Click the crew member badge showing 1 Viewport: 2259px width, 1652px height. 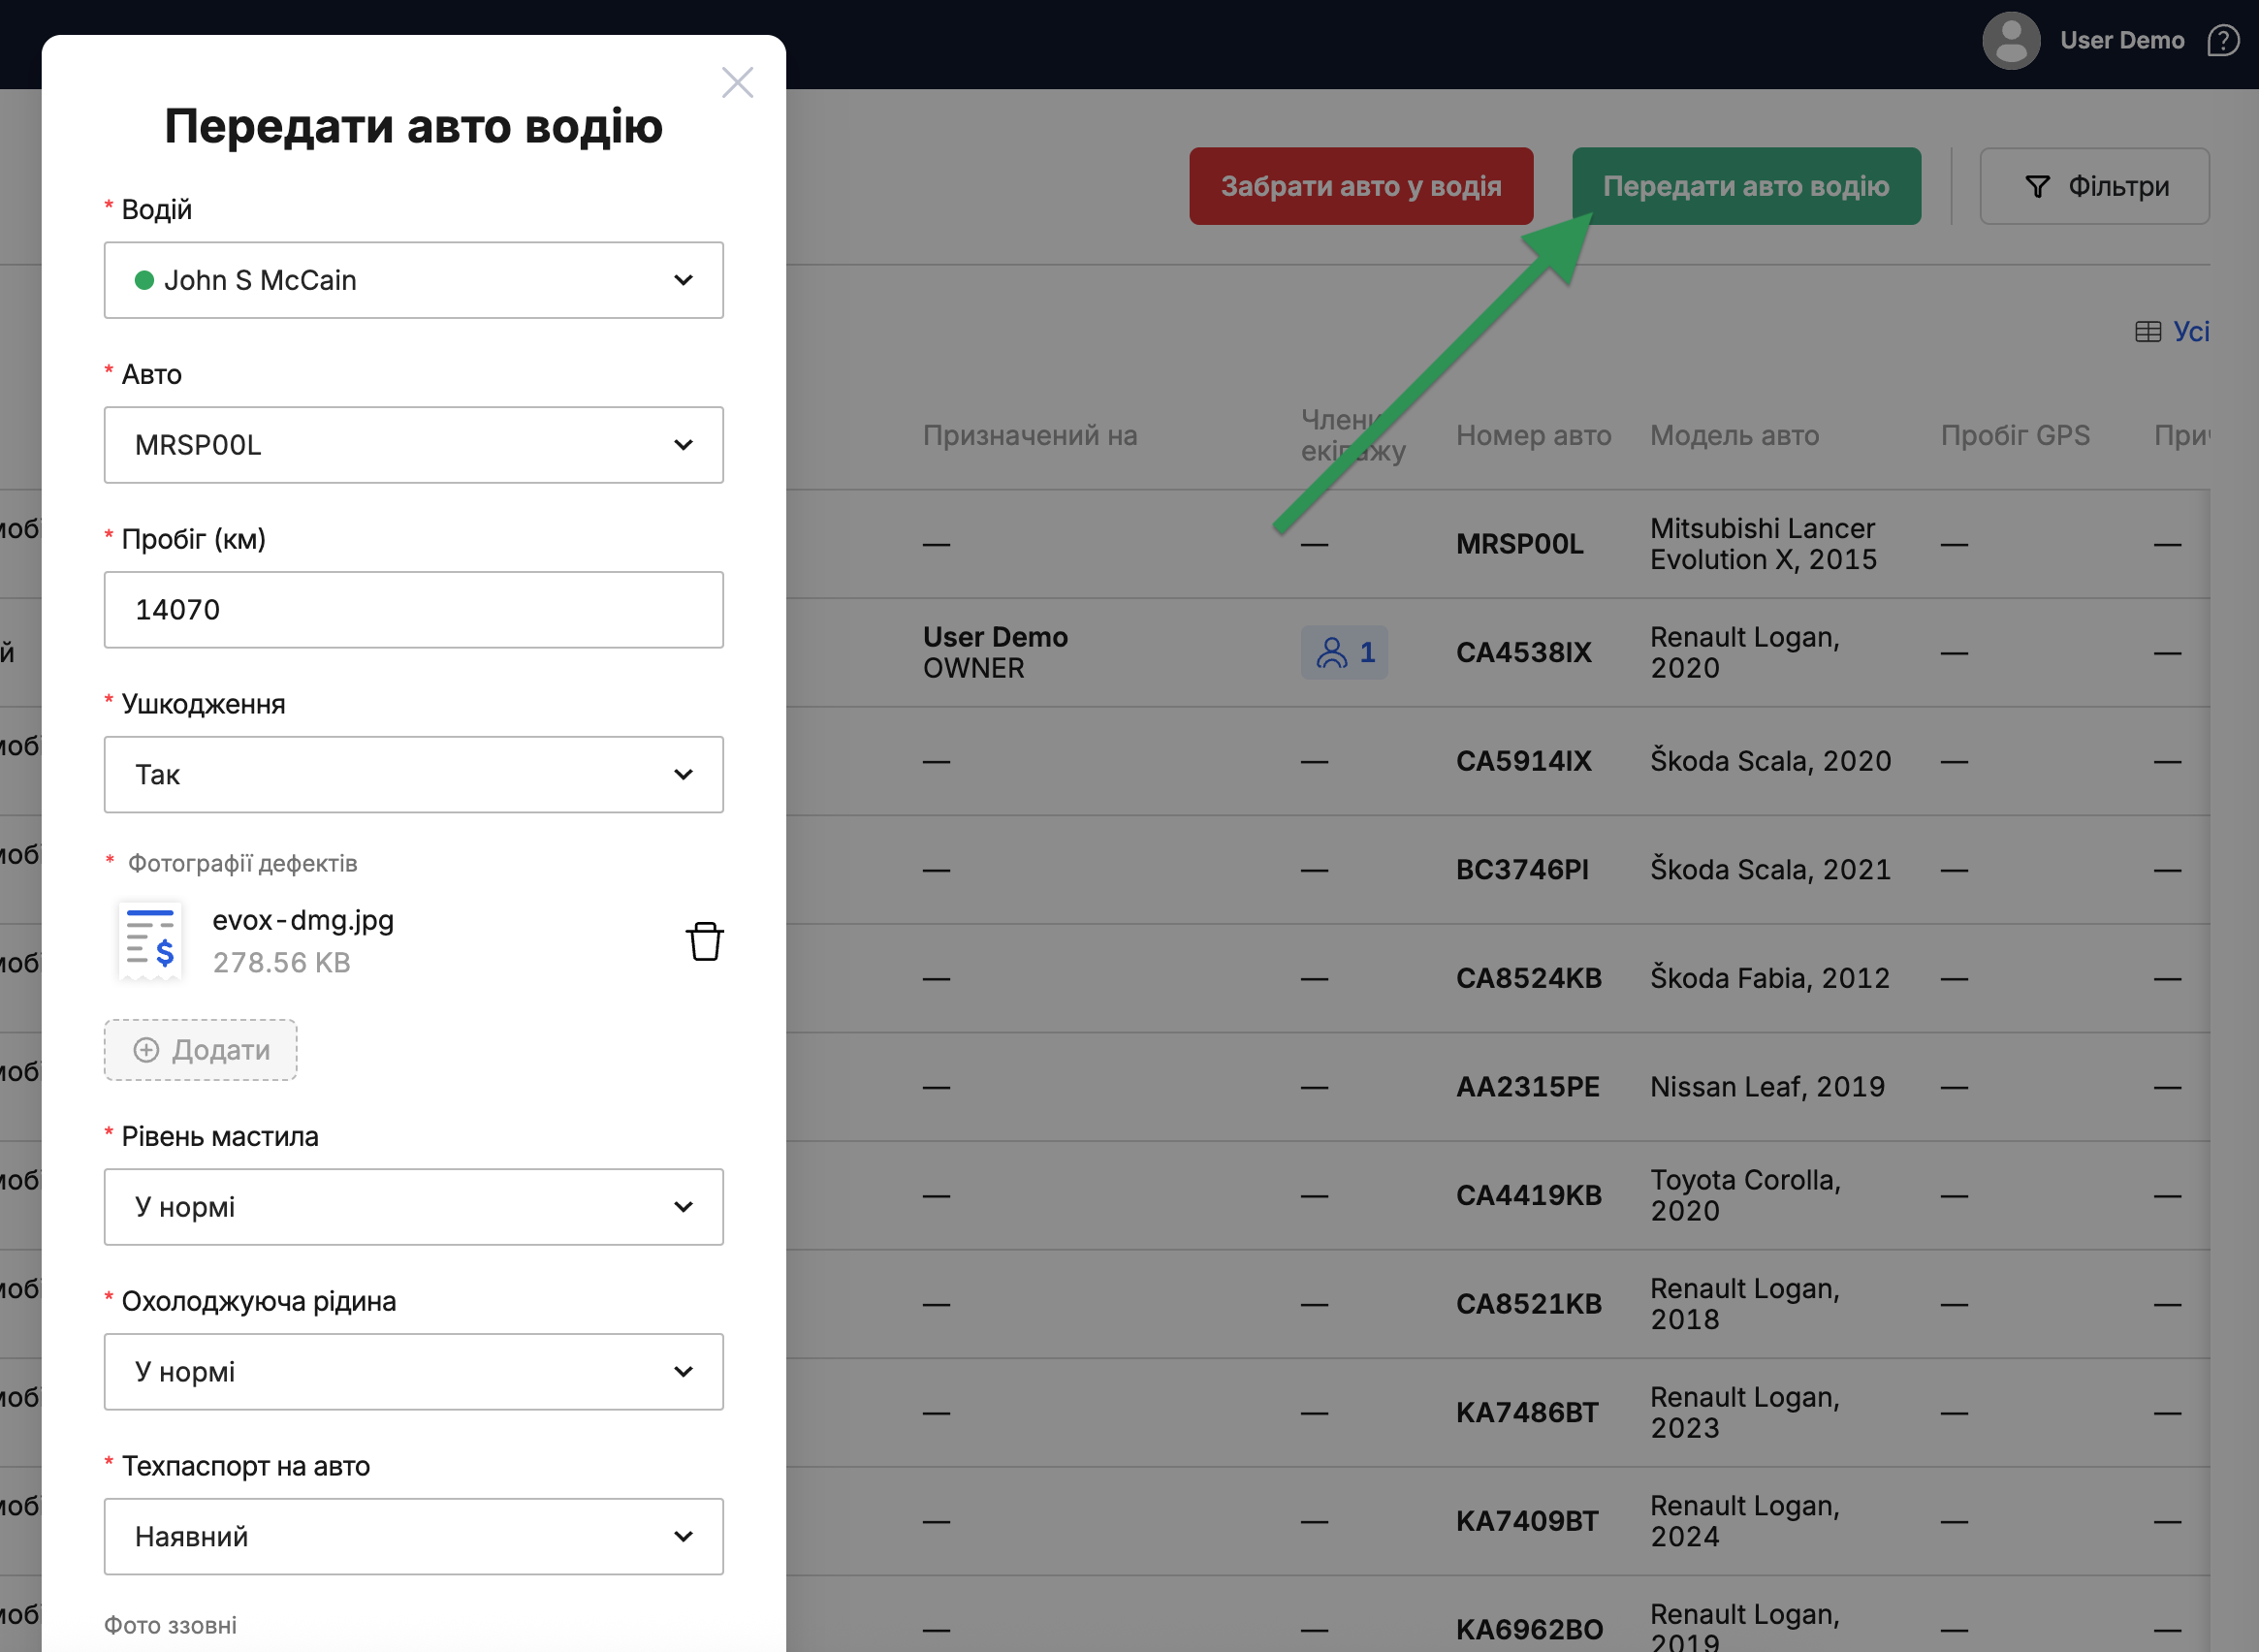click(x=1343, y=652)
